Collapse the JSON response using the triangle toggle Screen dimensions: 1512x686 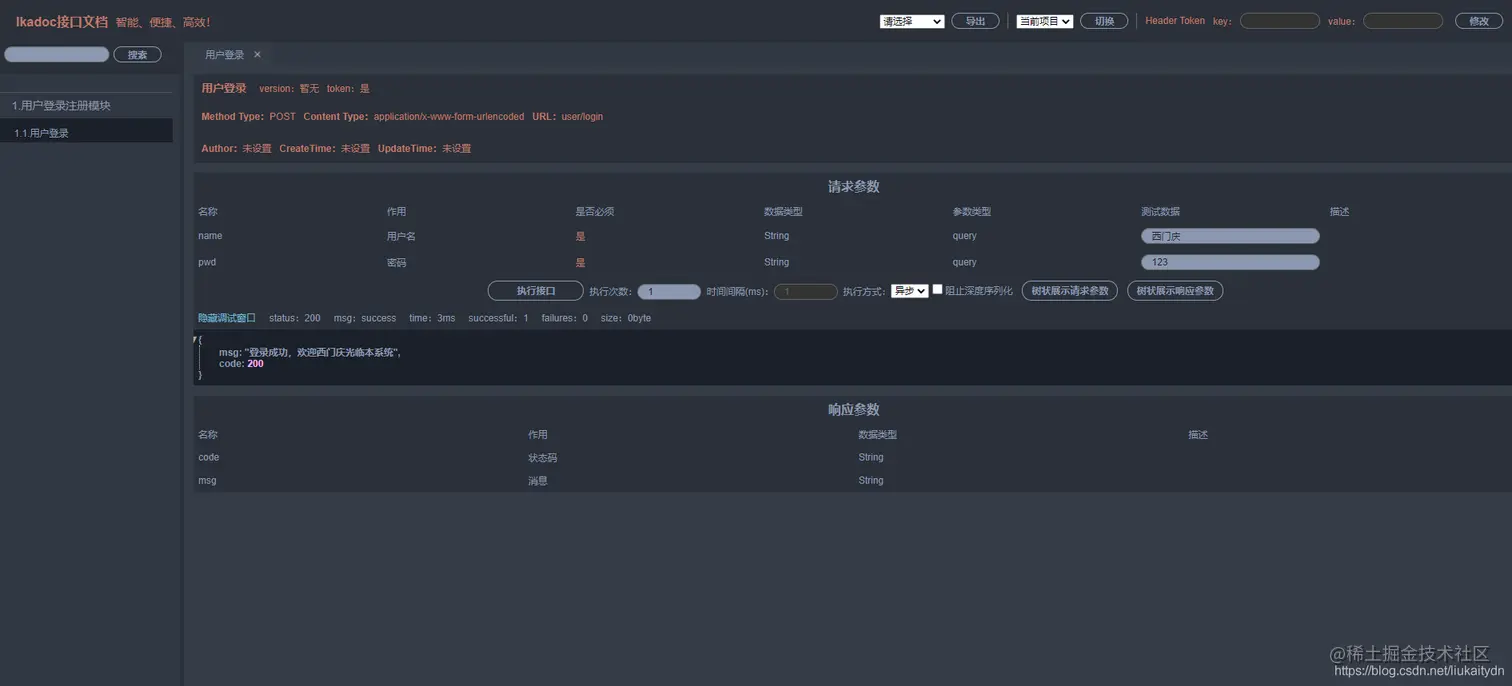196,340
